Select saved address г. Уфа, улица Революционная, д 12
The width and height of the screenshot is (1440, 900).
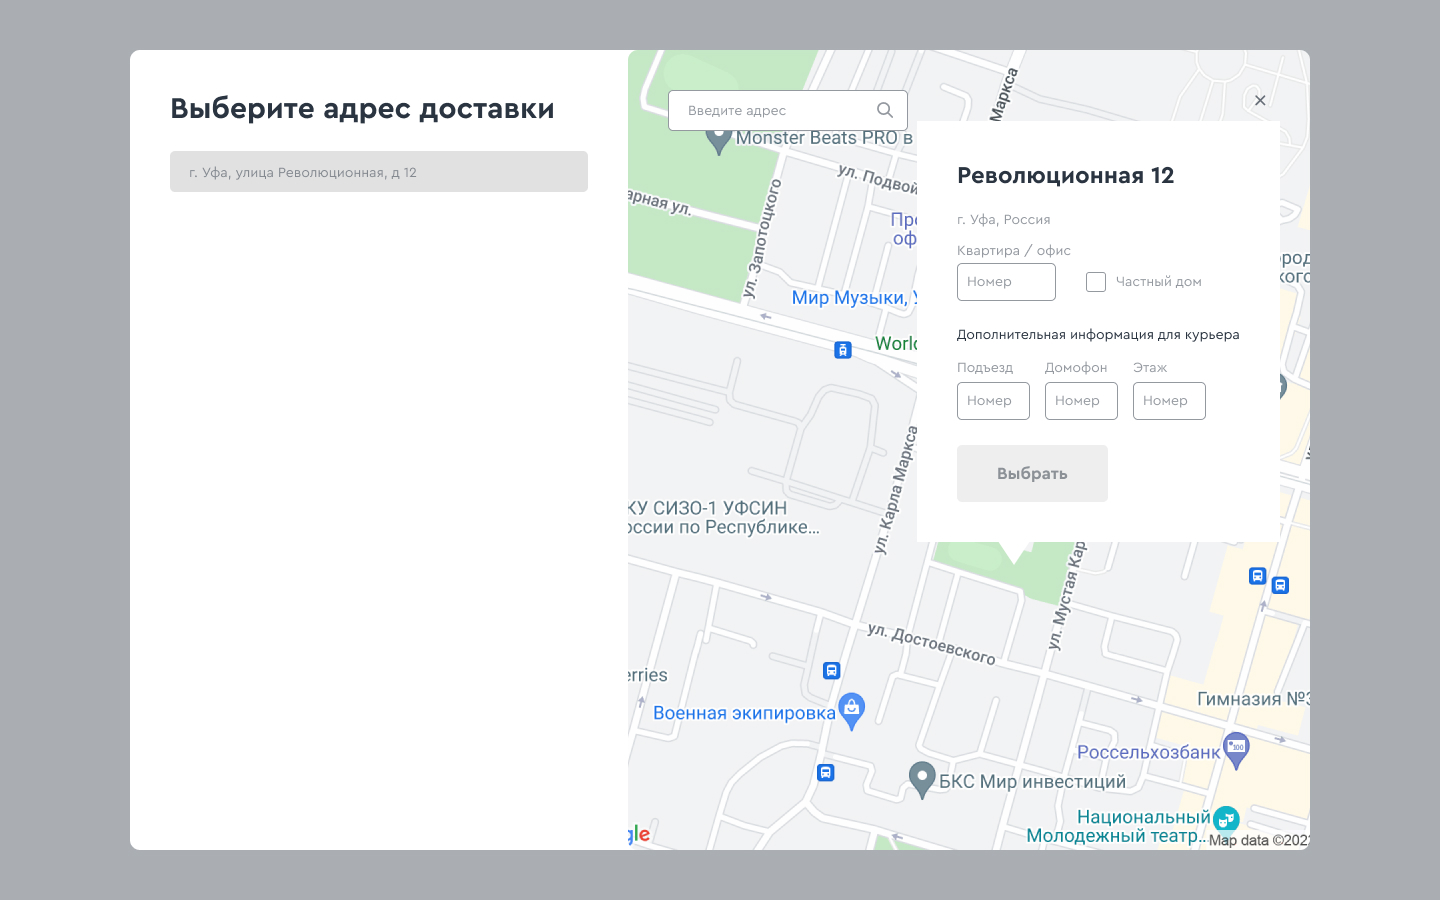(x=379, y=171)
